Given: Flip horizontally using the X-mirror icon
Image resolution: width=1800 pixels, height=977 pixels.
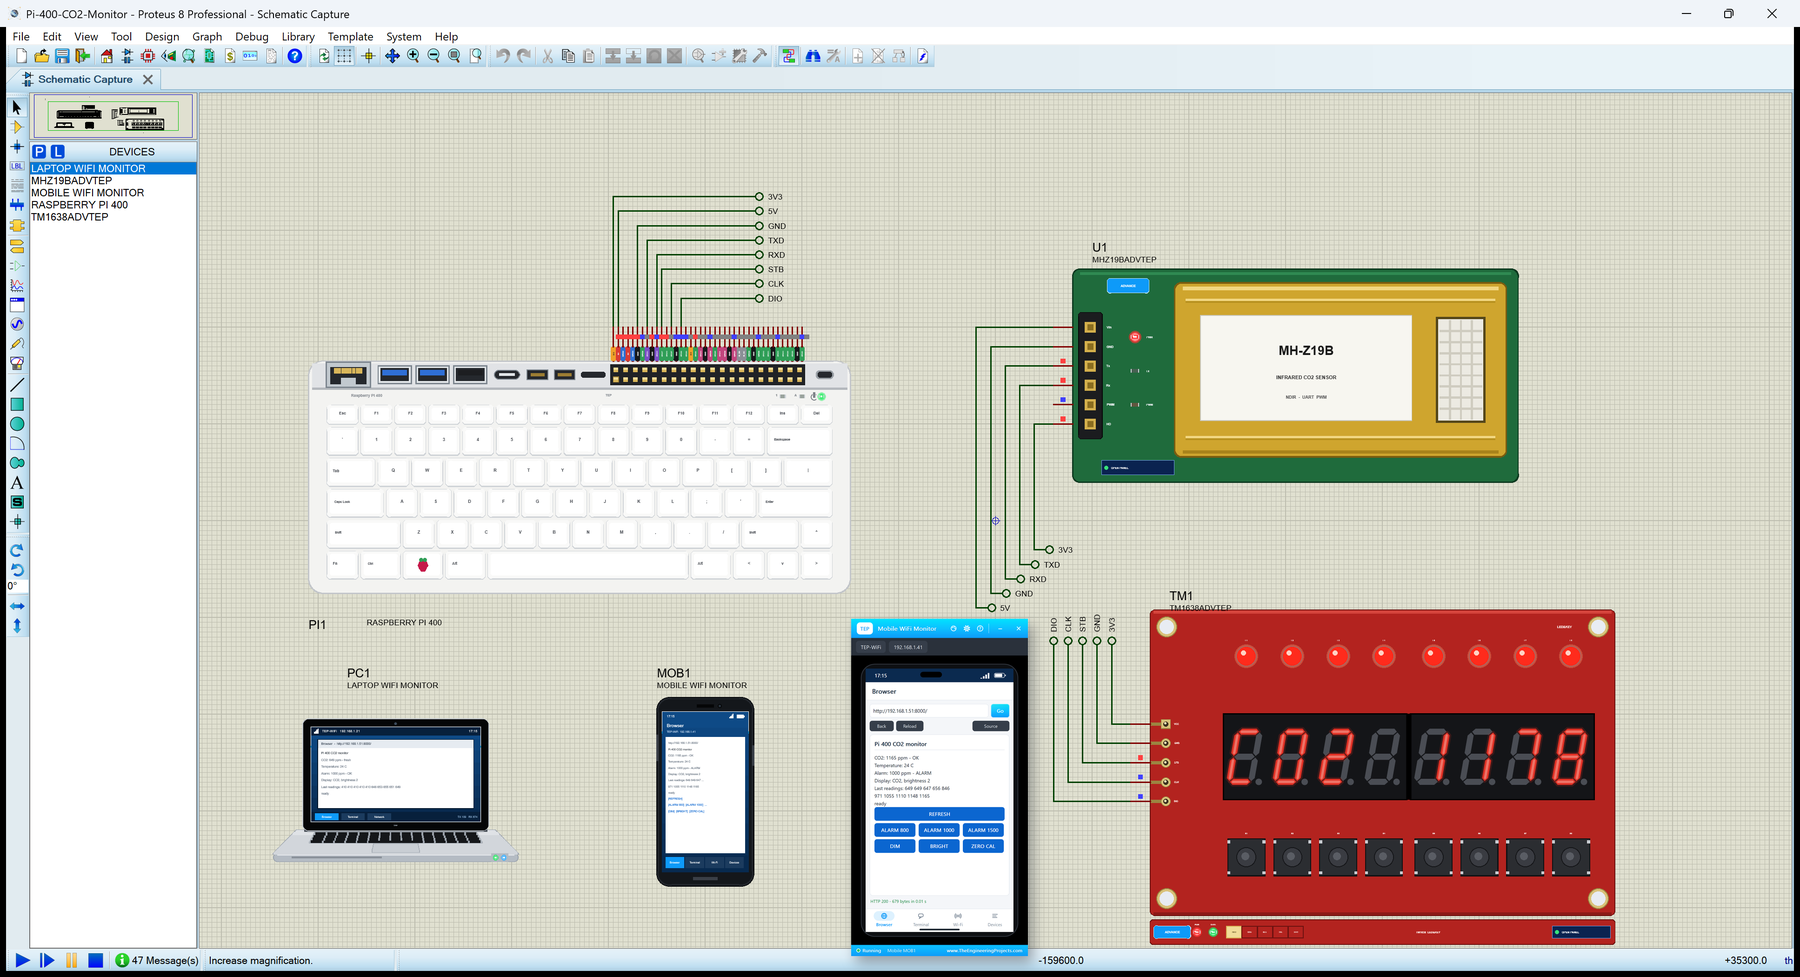Looking at the screenshot, I should click(17, 606).
